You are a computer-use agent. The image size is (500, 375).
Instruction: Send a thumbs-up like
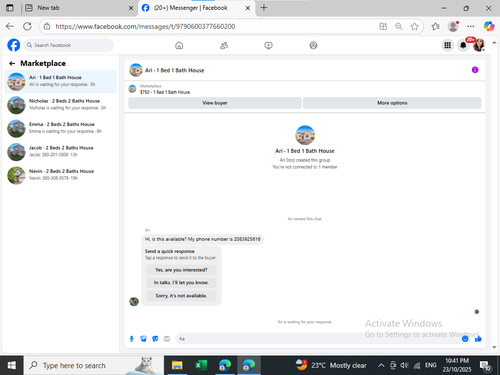tap(478, 339)
